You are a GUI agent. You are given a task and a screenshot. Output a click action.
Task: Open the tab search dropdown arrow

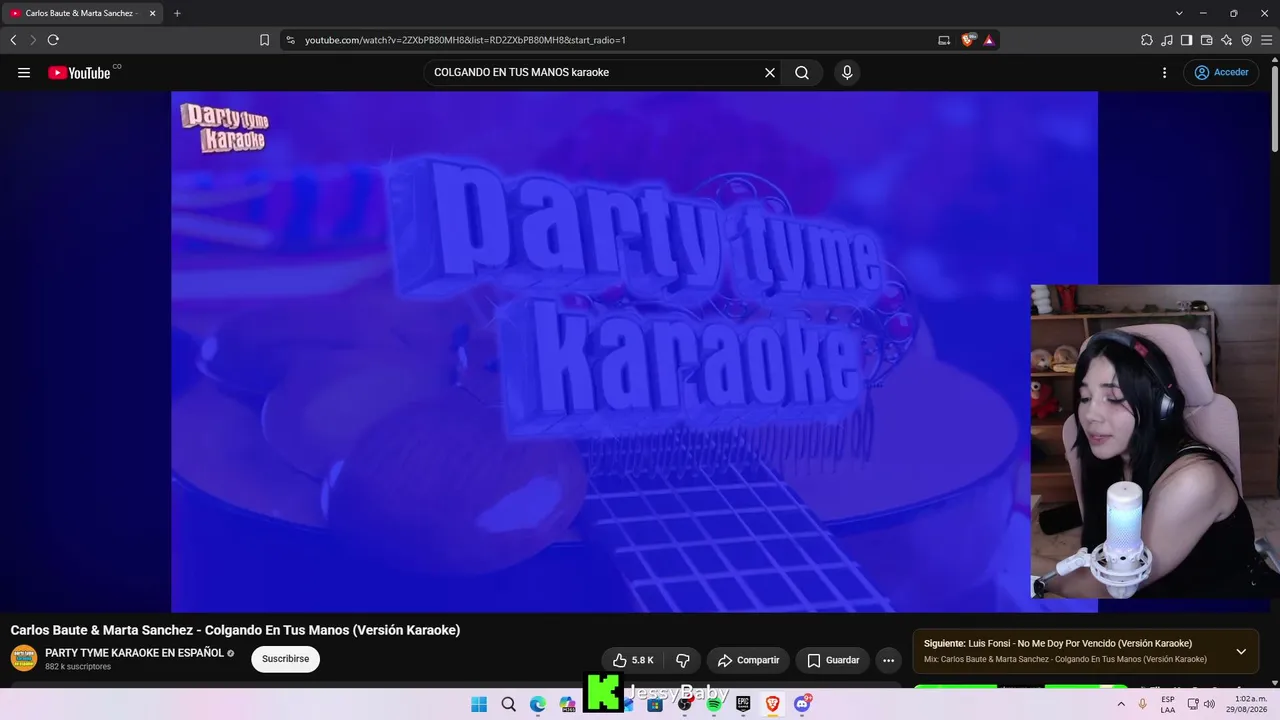coord(1179,13)
